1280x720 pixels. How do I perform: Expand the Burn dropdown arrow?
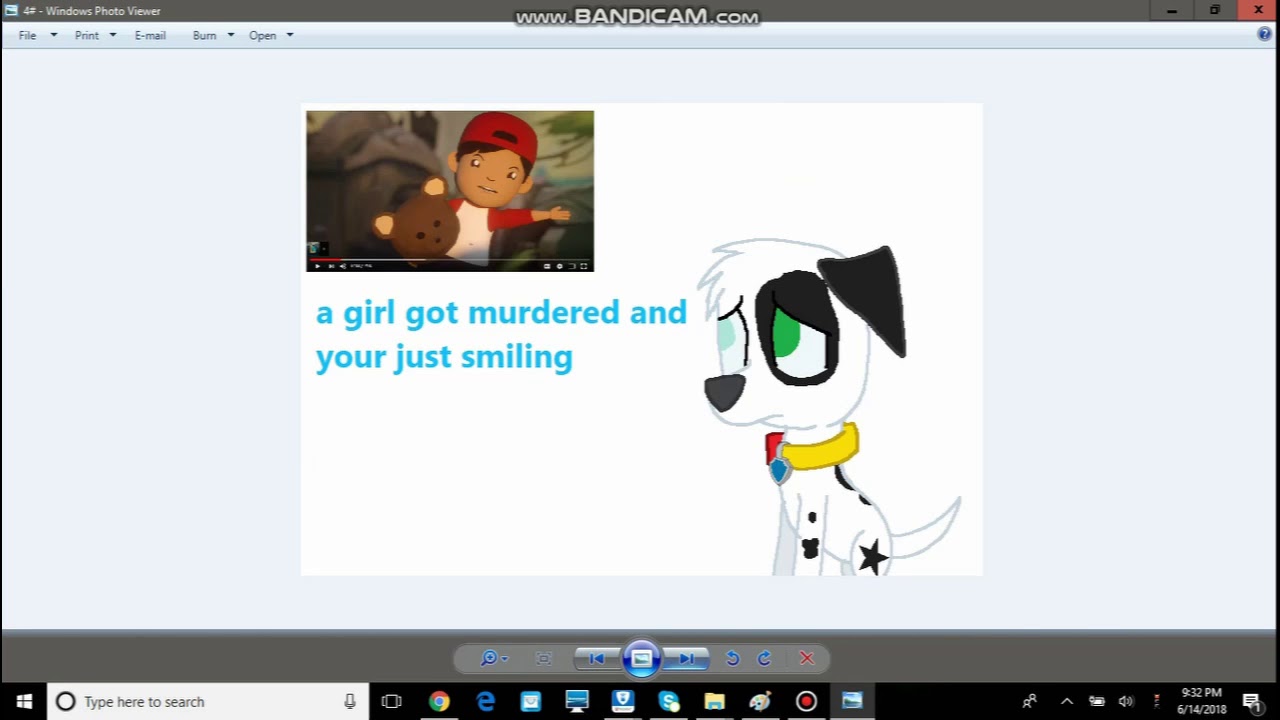coord(231,35)
